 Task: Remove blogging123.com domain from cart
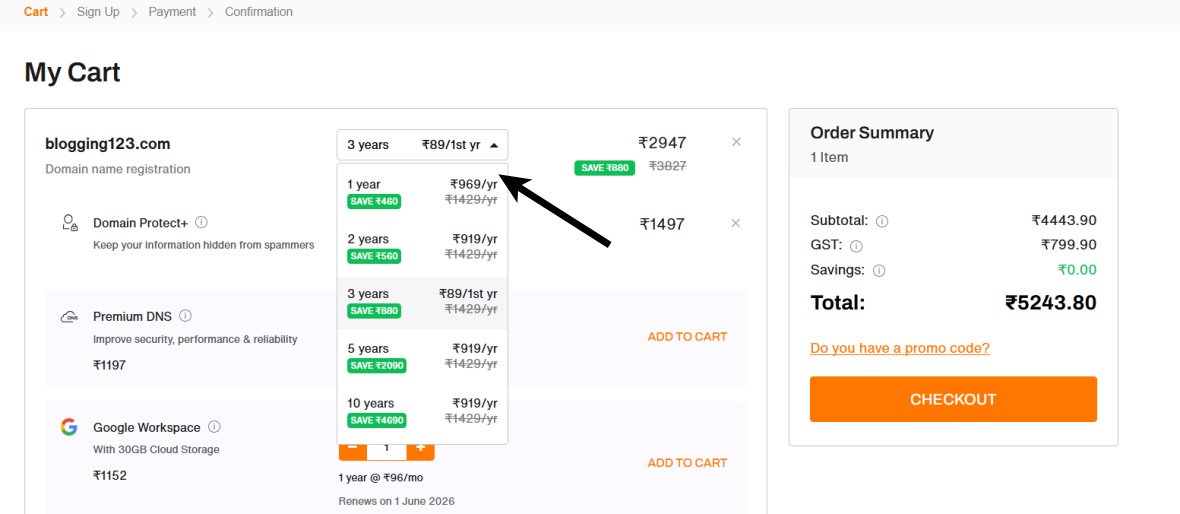[x=736, y=141]
